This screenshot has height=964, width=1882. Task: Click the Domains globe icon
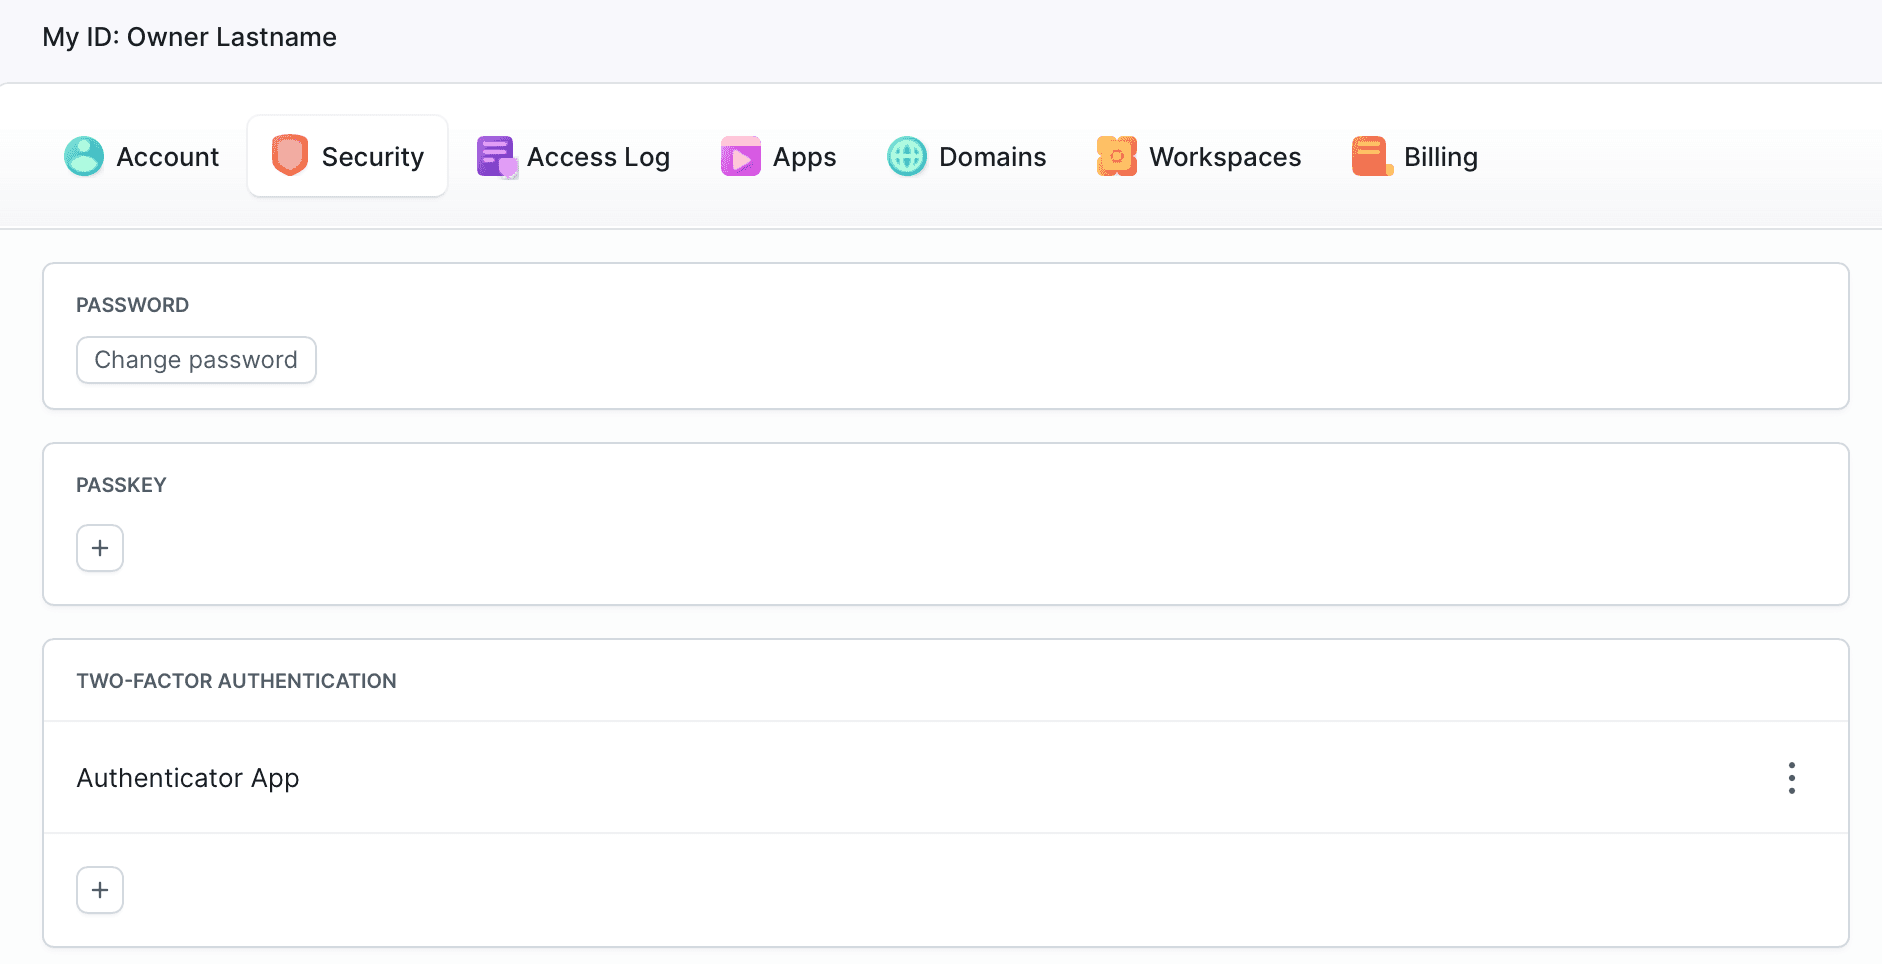pos(907,156)
